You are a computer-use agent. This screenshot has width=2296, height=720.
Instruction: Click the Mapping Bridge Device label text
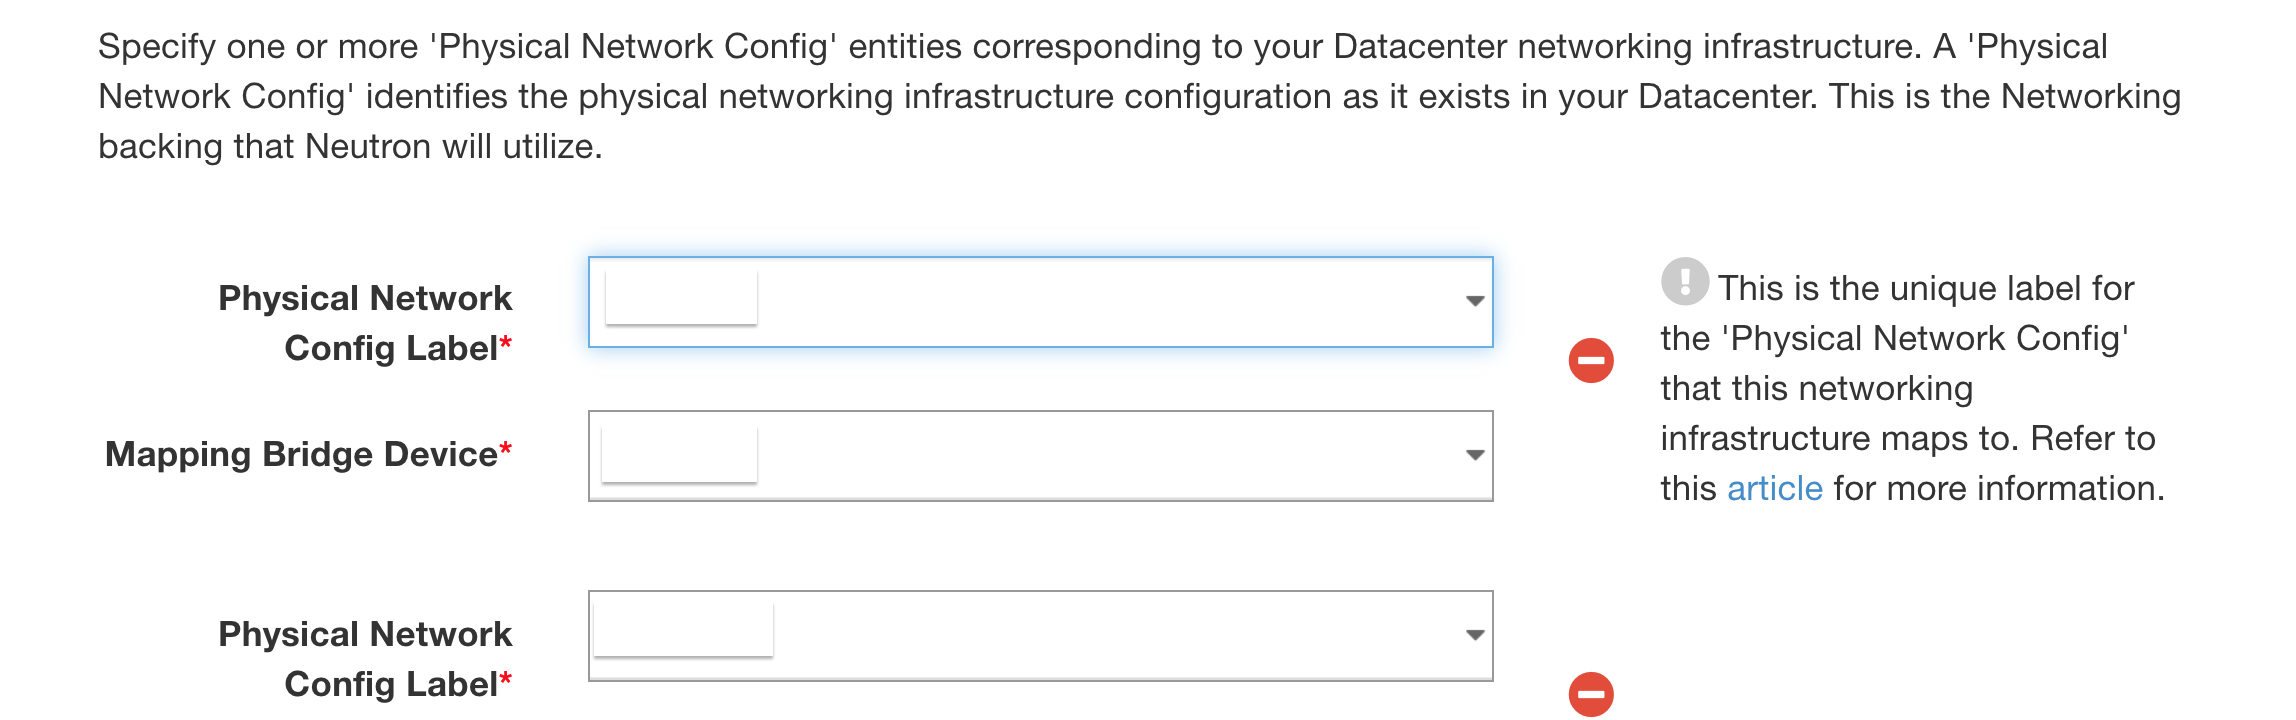pyautogui.click(x=301, y=454)
